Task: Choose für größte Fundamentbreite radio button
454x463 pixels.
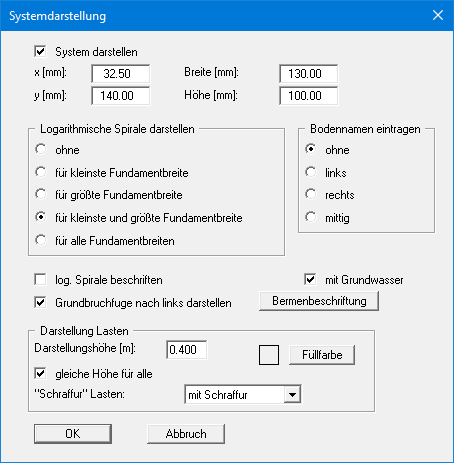Action: click(x=41, y=194)
